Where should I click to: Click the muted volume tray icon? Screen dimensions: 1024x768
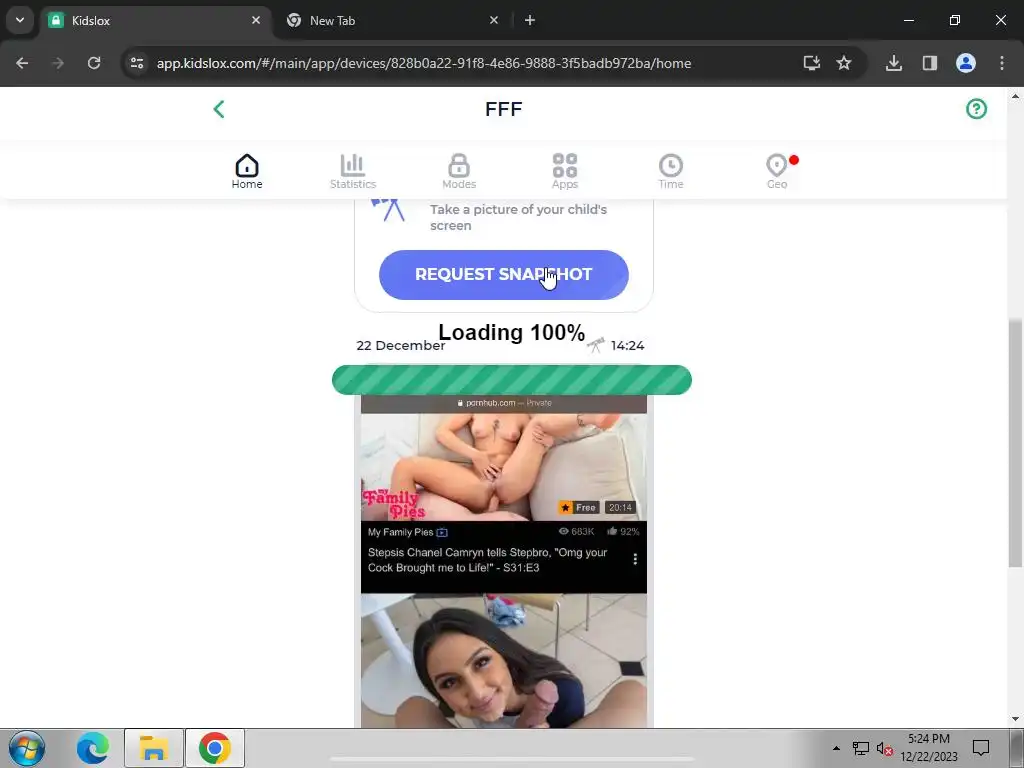point(884,748)
